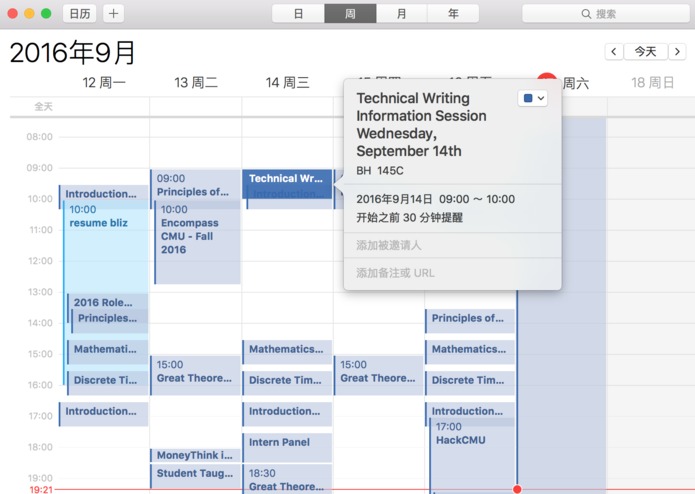This screenshot has height=494, width=695.
Task: Edit location BH 145C in popover
Action: click(x=380, y=171)
